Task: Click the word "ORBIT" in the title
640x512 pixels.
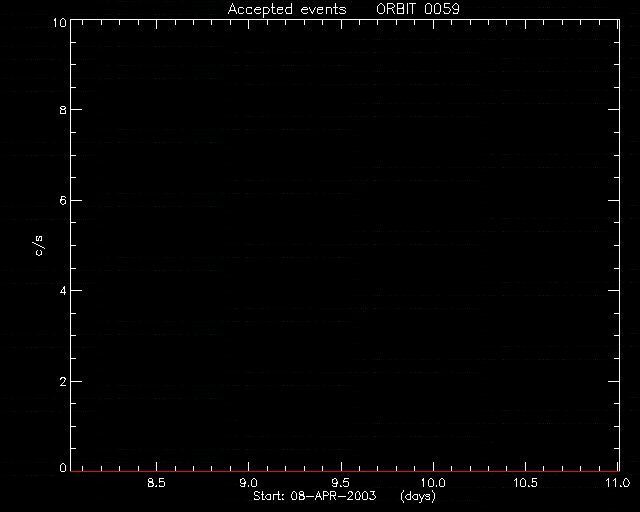Action: [396, 9]
